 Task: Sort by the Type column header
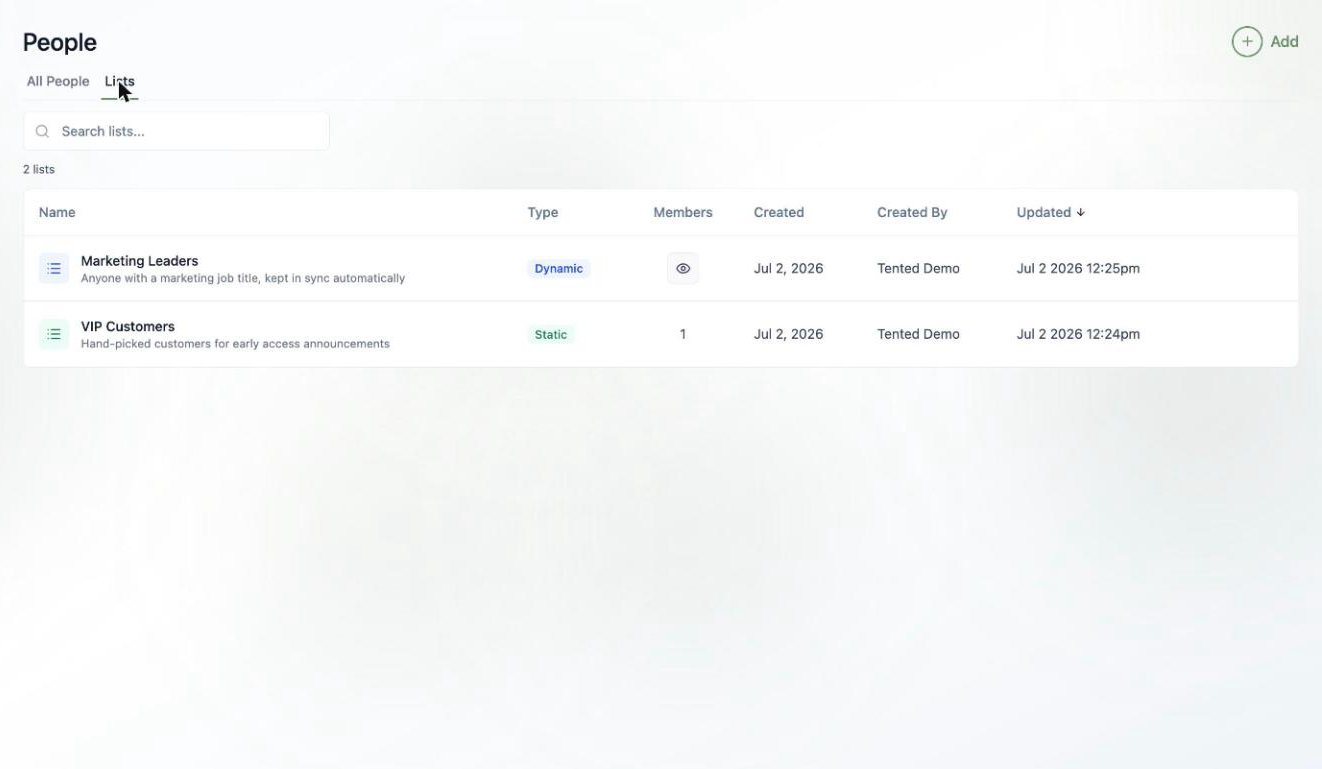543,212
